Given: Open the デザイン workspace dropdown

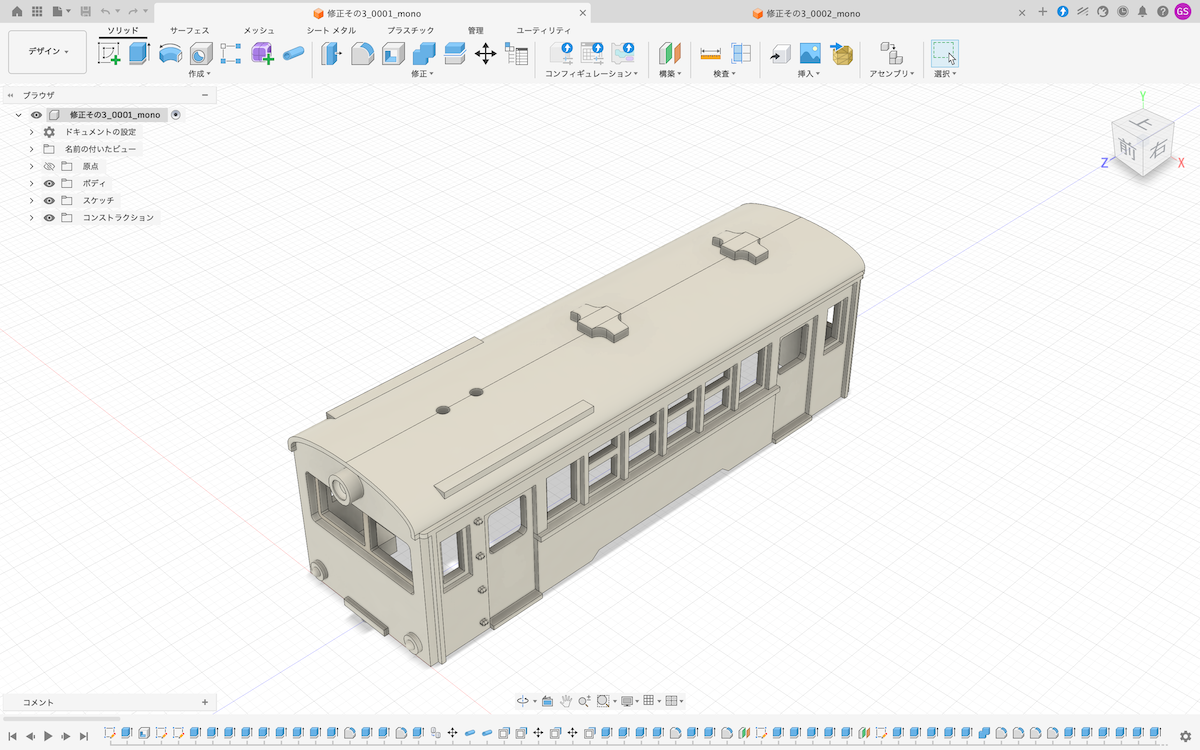Looking at the screenshot, I should tap(47, 51).
